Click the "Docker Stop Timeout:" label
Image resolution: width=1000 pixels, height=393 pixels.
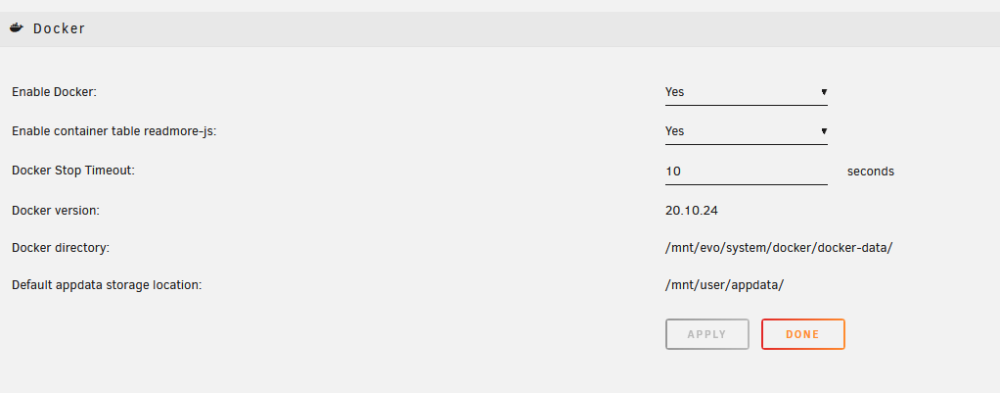(x=73, y=170)
